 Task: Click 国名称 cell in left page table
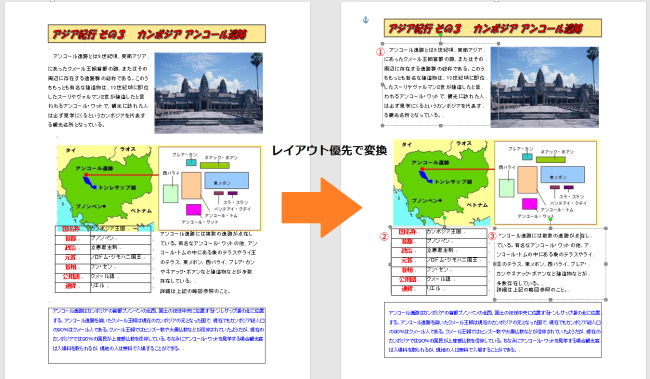(x=72, y=229)
